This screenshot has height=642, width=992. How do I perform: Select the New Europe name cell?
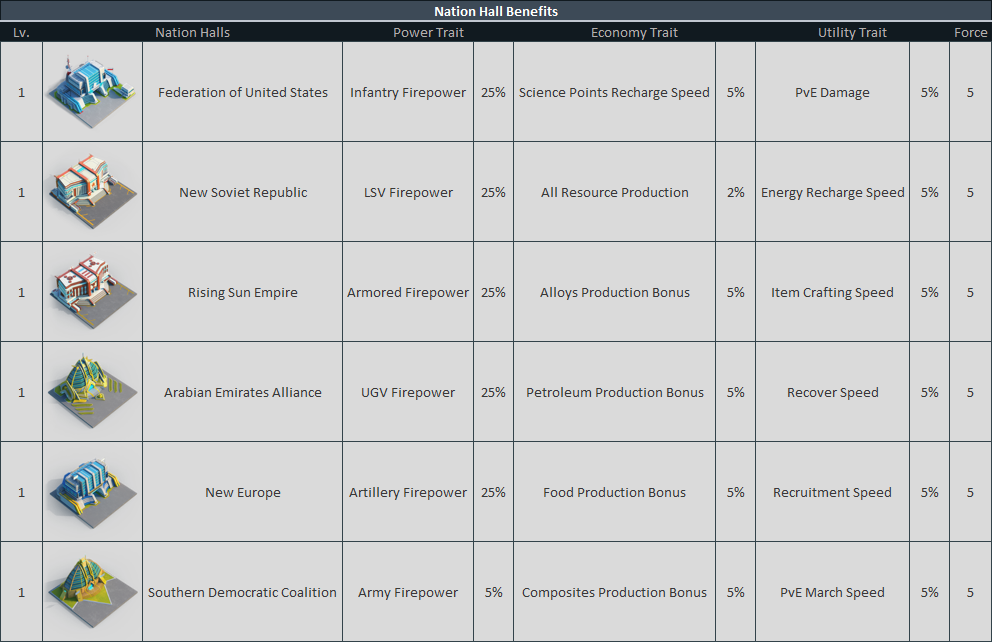[x=243, y=492]
